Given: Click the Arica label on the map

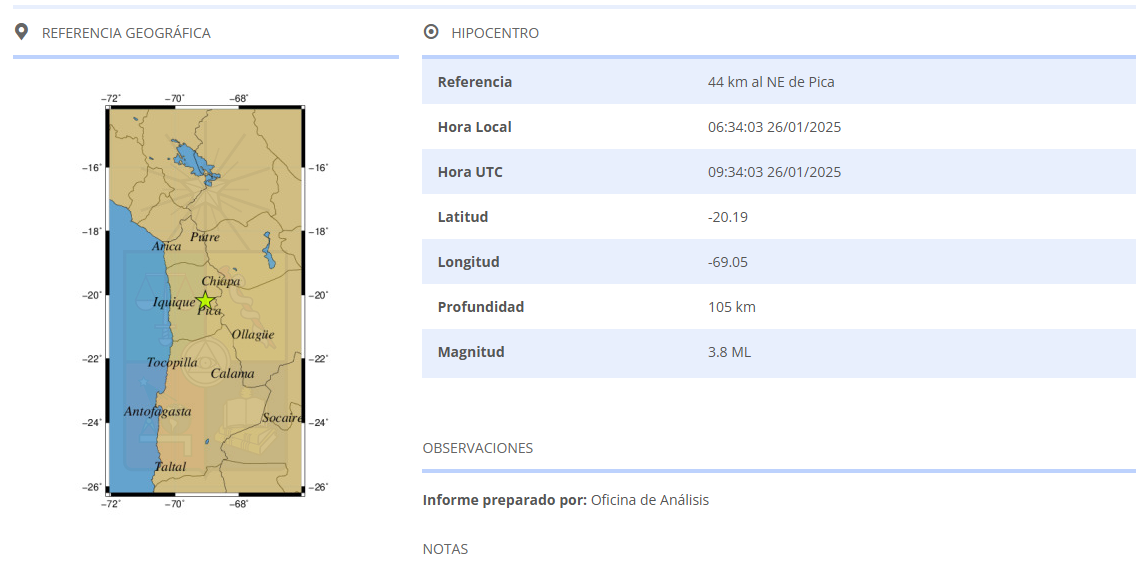Looking at the screenshot, I should coord(166,246).
